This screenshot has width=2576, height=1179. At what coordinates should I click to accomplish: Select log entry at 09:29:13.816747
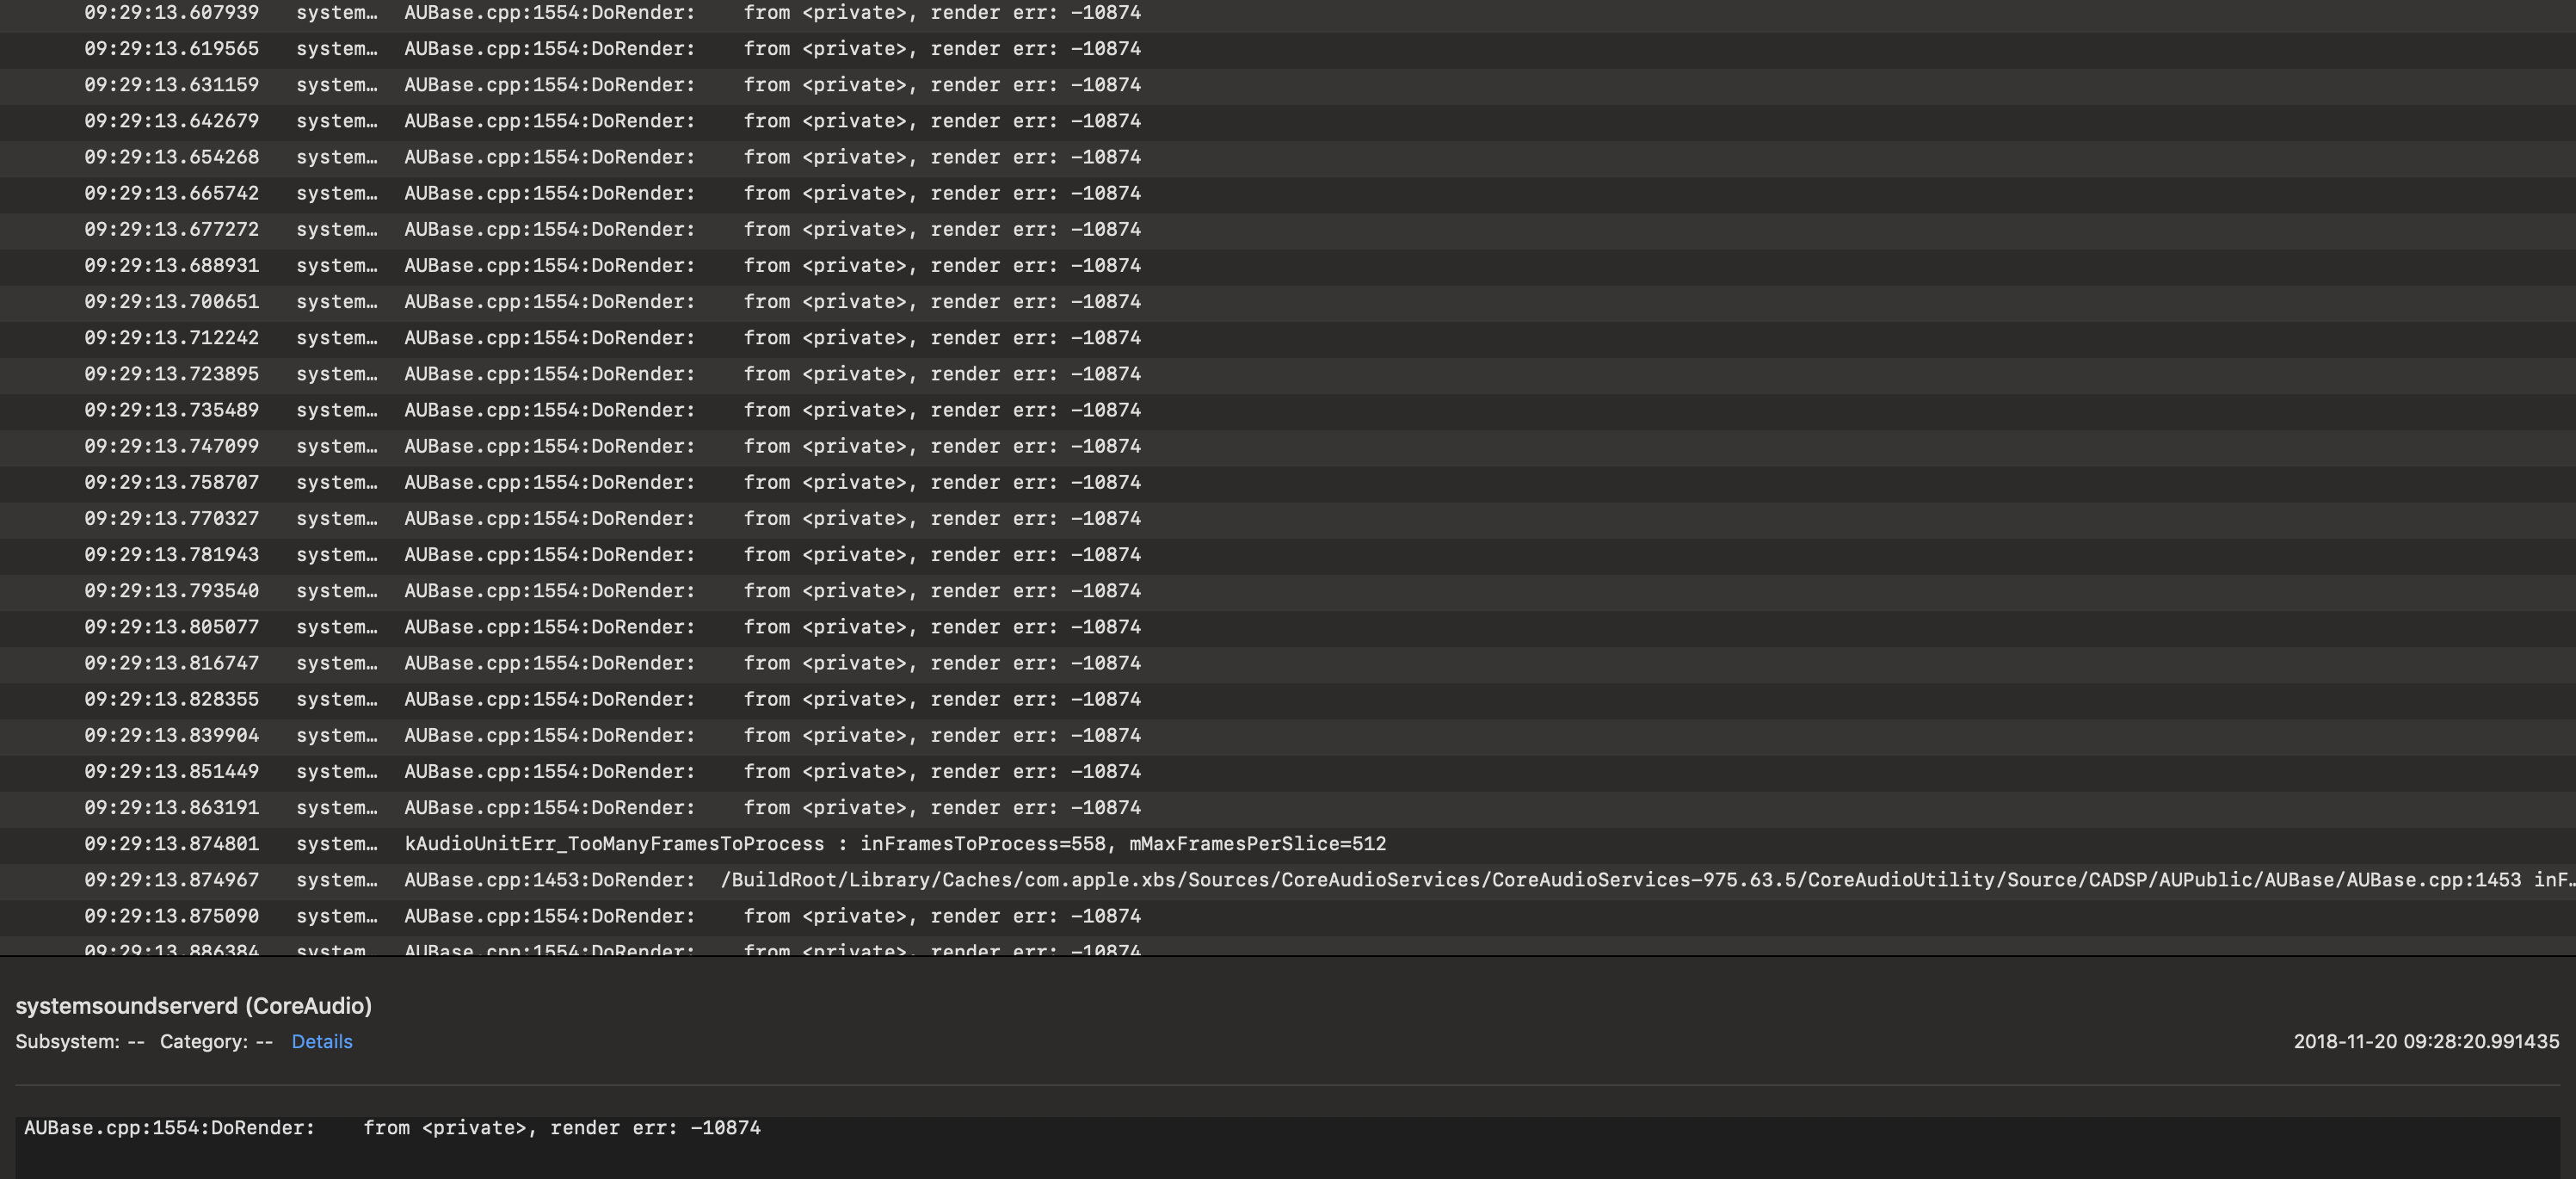tap(1288, 663)
